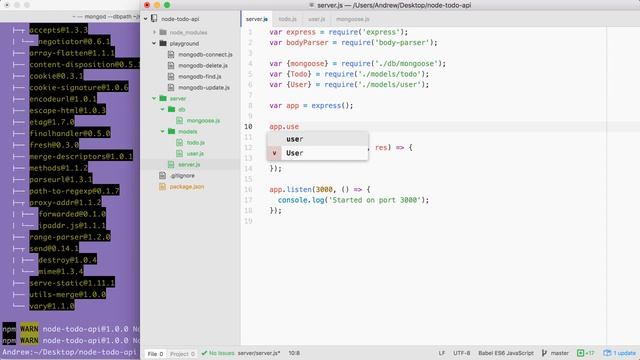Open mongodb-update.js in the tree
Screen dimensions: 640x360
click(204, 87)
